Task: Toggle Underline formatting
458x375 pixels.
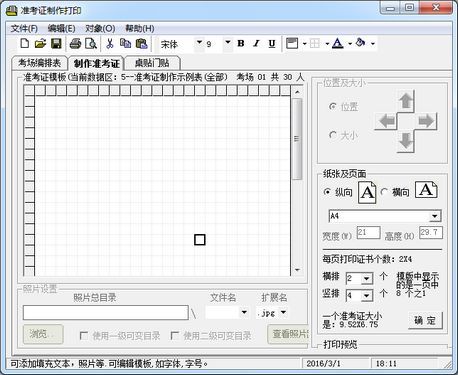Action: (x=272, y=43)
